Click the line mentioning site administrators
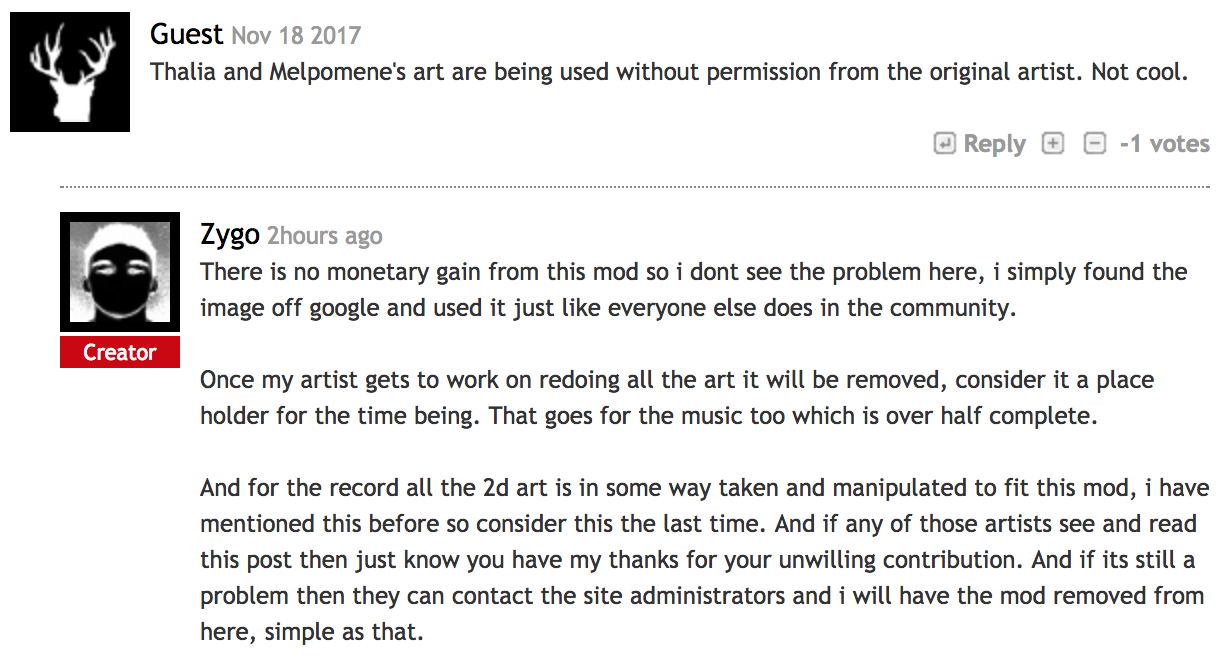This screenshot has height=664, width=1224. pos(702,596)
